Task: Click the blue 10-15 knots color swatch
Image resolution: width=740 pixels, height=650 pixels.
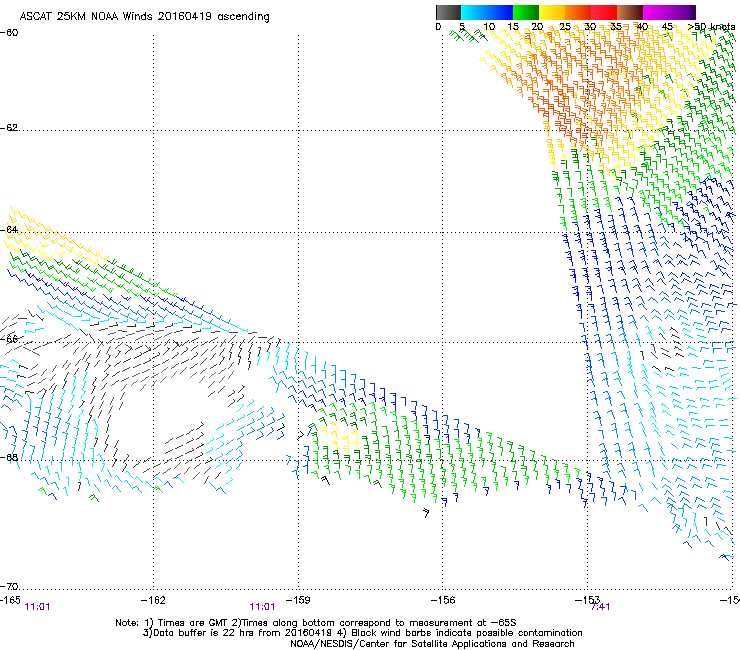Action: point(500,12)
